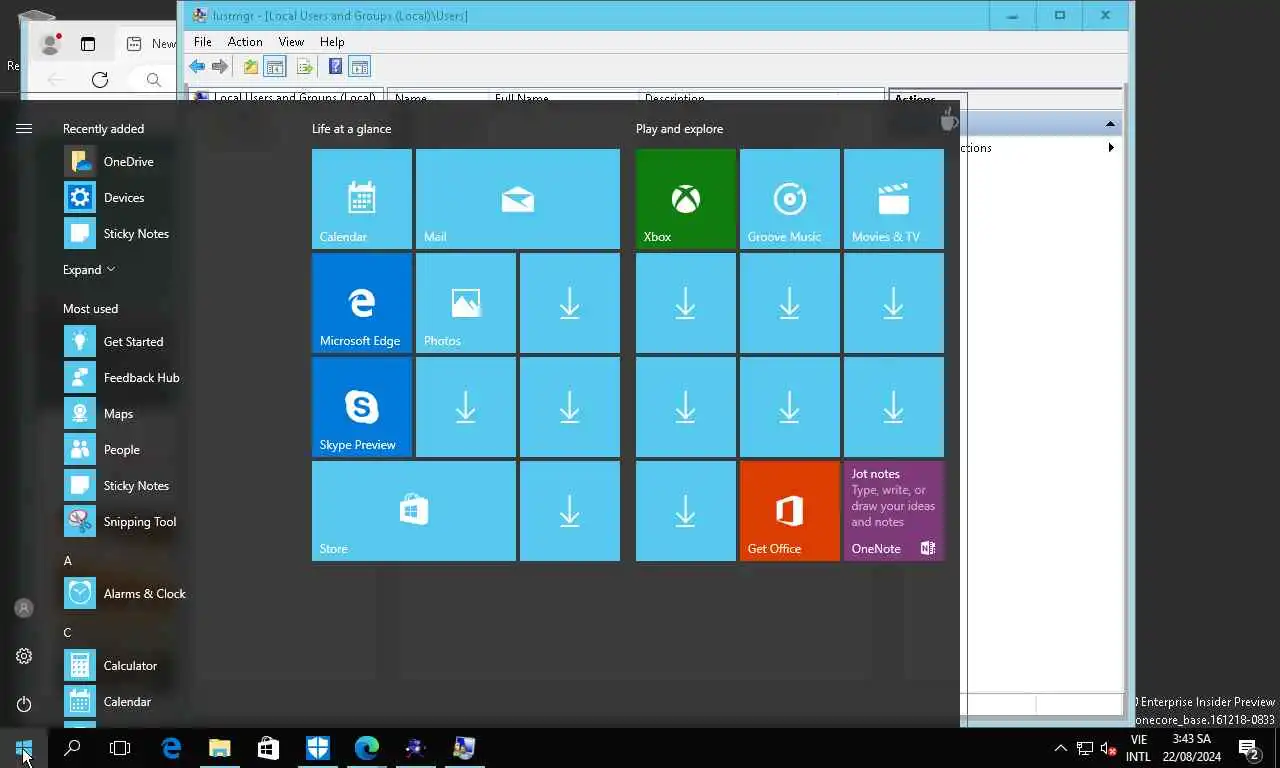This screenshot has height=768, width=1280.
Task: Toggle Show/Hide Action Pane toolbar icon
Action: [x=360, y=67]
